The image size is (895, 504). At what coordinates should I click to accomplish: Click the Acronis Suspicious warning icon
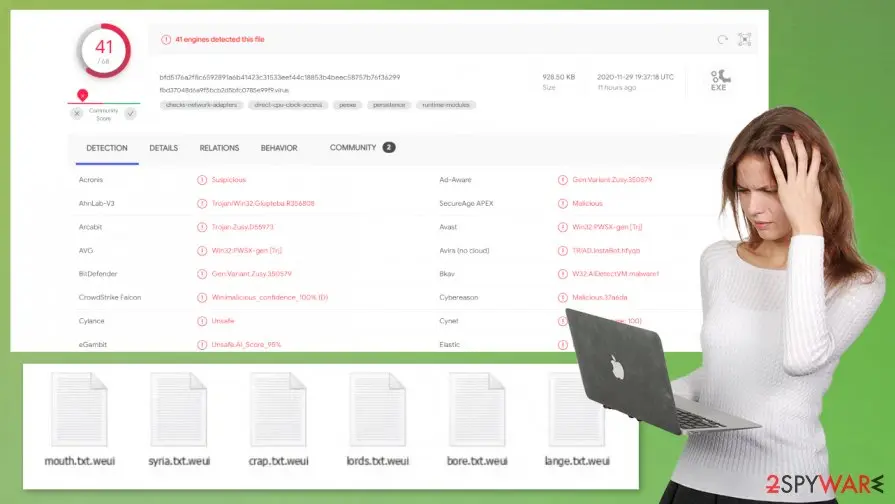pyautogui.click(x=202, y=180)
